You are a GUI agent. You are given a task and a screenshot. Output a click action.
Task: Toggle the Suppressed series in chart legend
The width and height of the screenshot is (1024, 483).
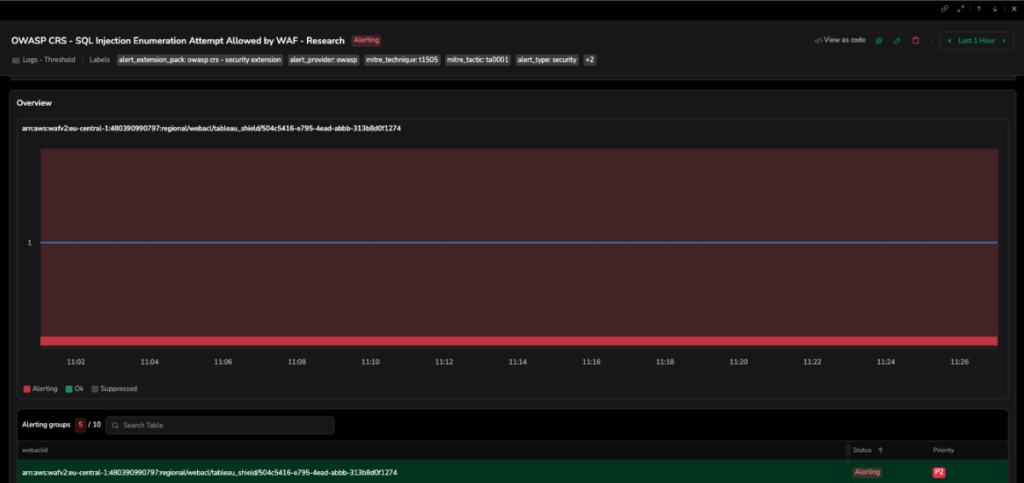pos(114,388)
